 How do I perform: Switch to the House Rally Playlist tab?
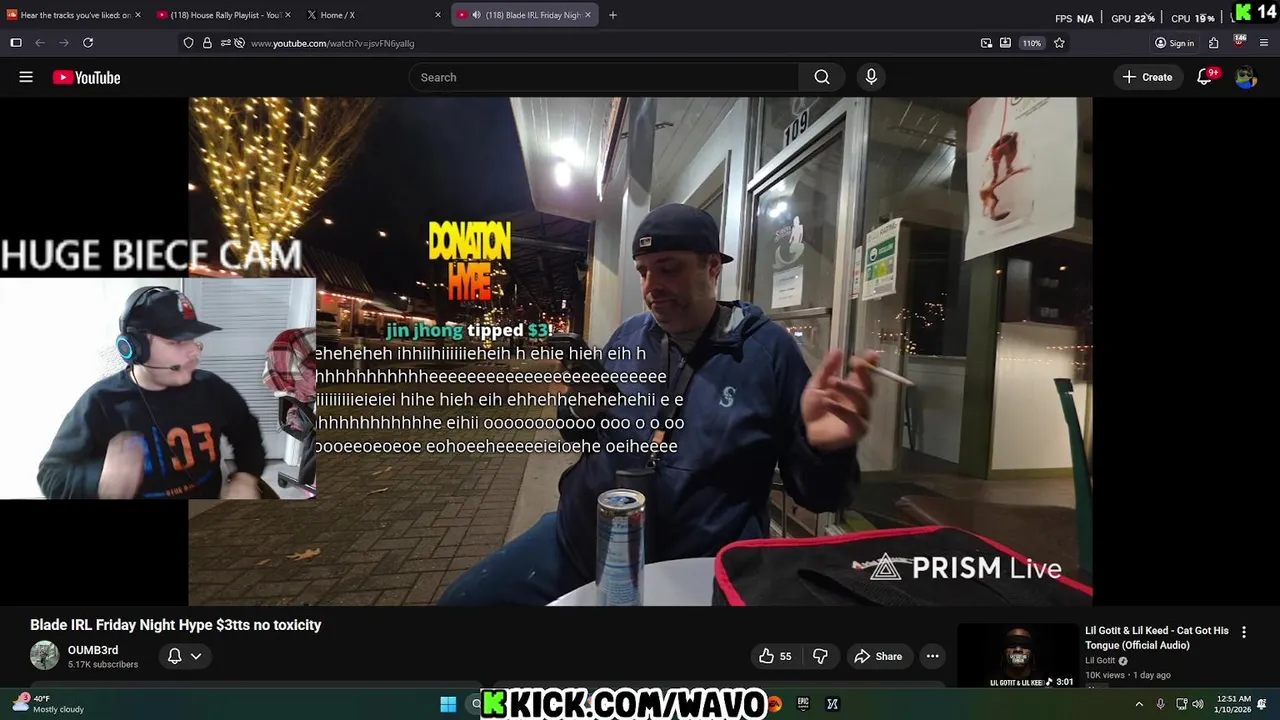point(222,15)
